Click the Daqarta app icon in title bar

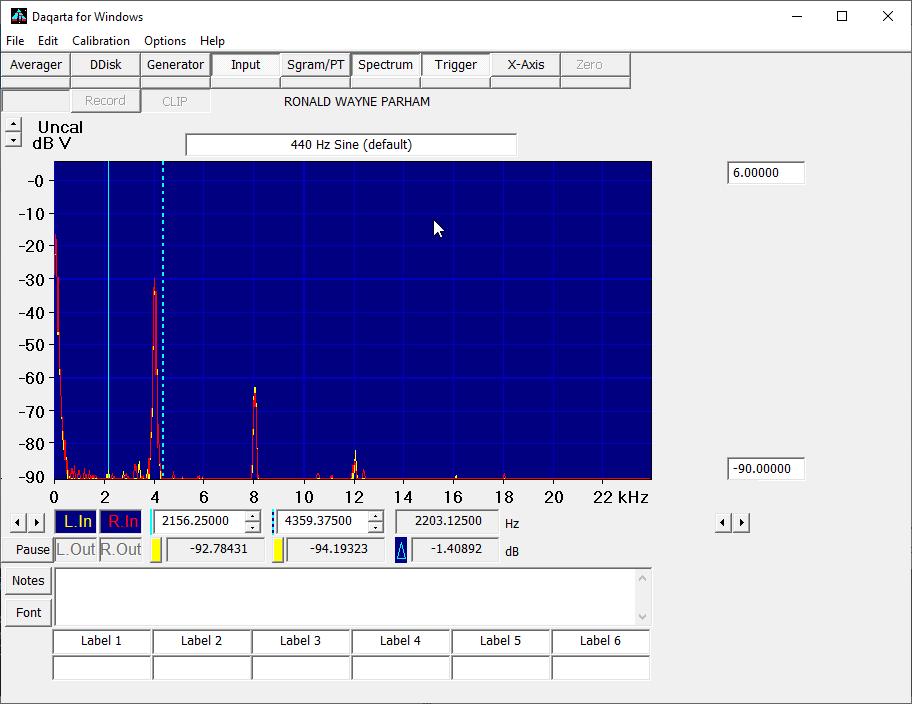pos(17,16)
